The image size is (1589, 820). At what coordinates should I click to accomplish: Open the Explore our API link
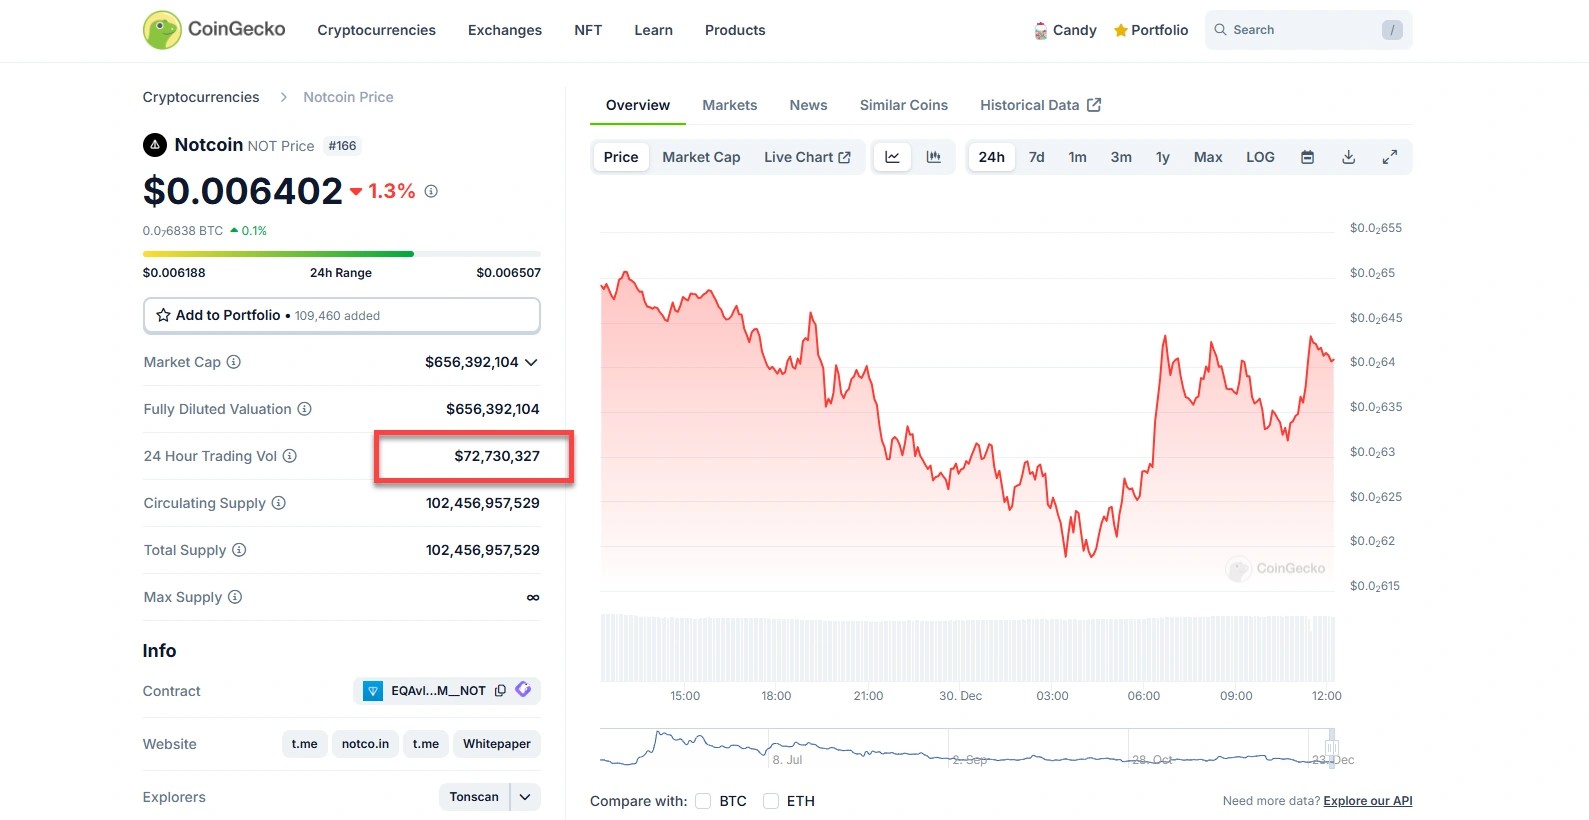pyautogui.click(x=1367, y=801)
